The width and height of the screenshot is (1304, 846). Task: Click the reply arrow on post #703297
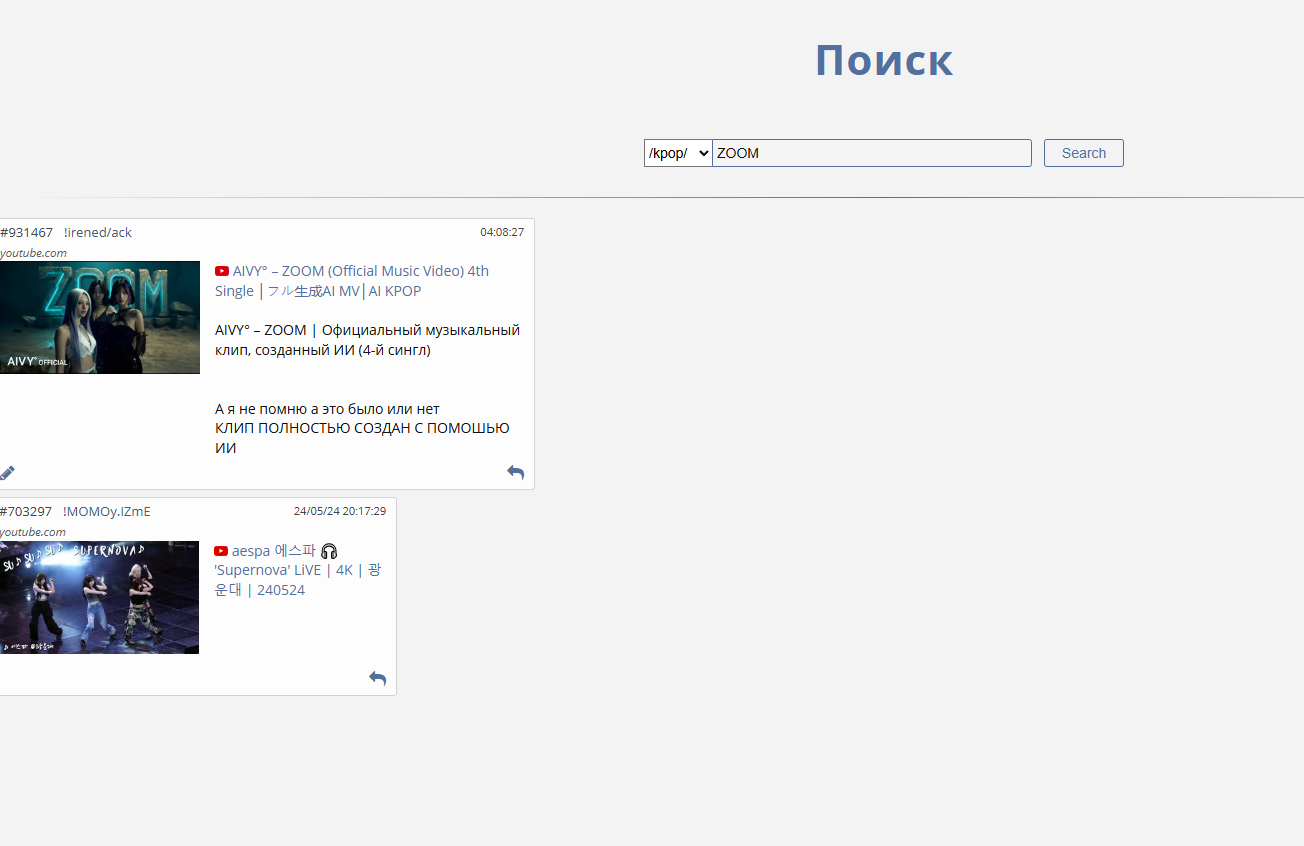coord(377,678)
